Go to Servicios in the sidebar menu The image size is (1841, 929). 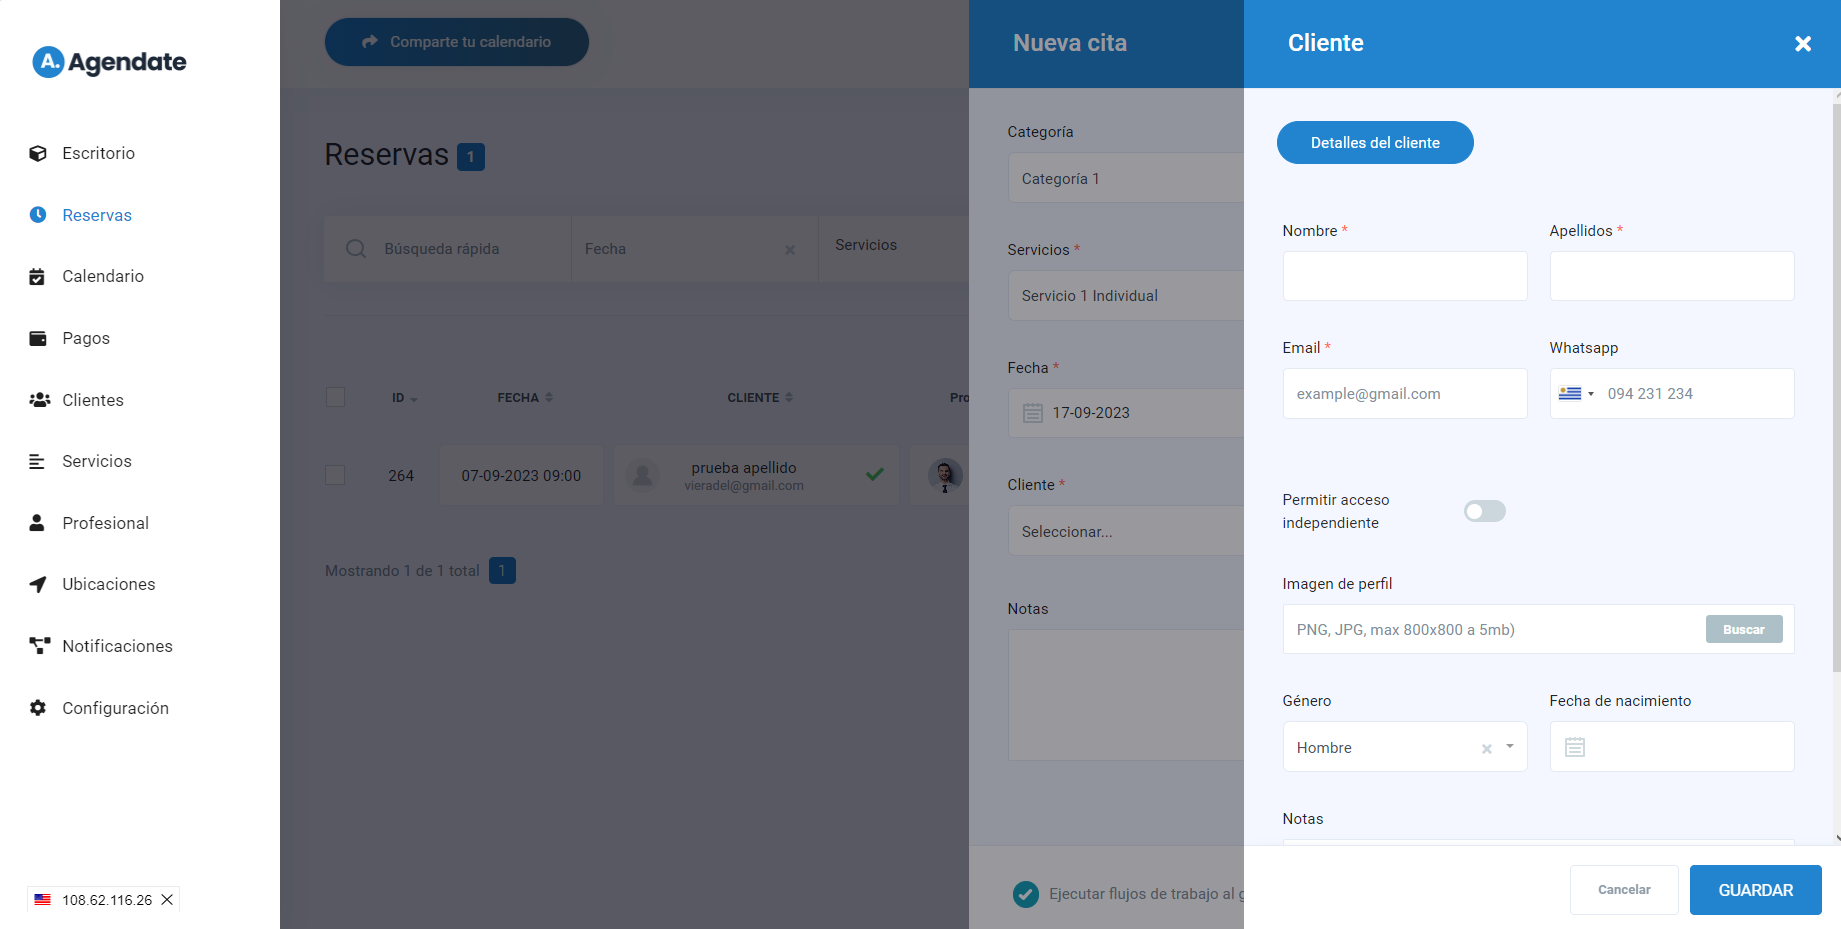tap(96, 461)
